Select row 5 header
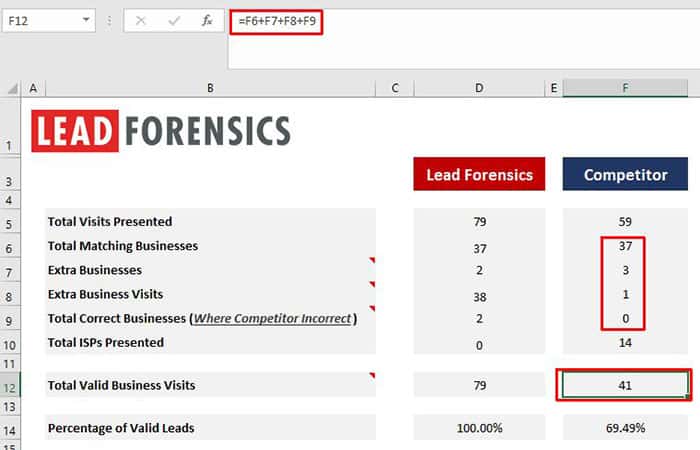This screenshot has height=450, width=700. click(10, 221)
